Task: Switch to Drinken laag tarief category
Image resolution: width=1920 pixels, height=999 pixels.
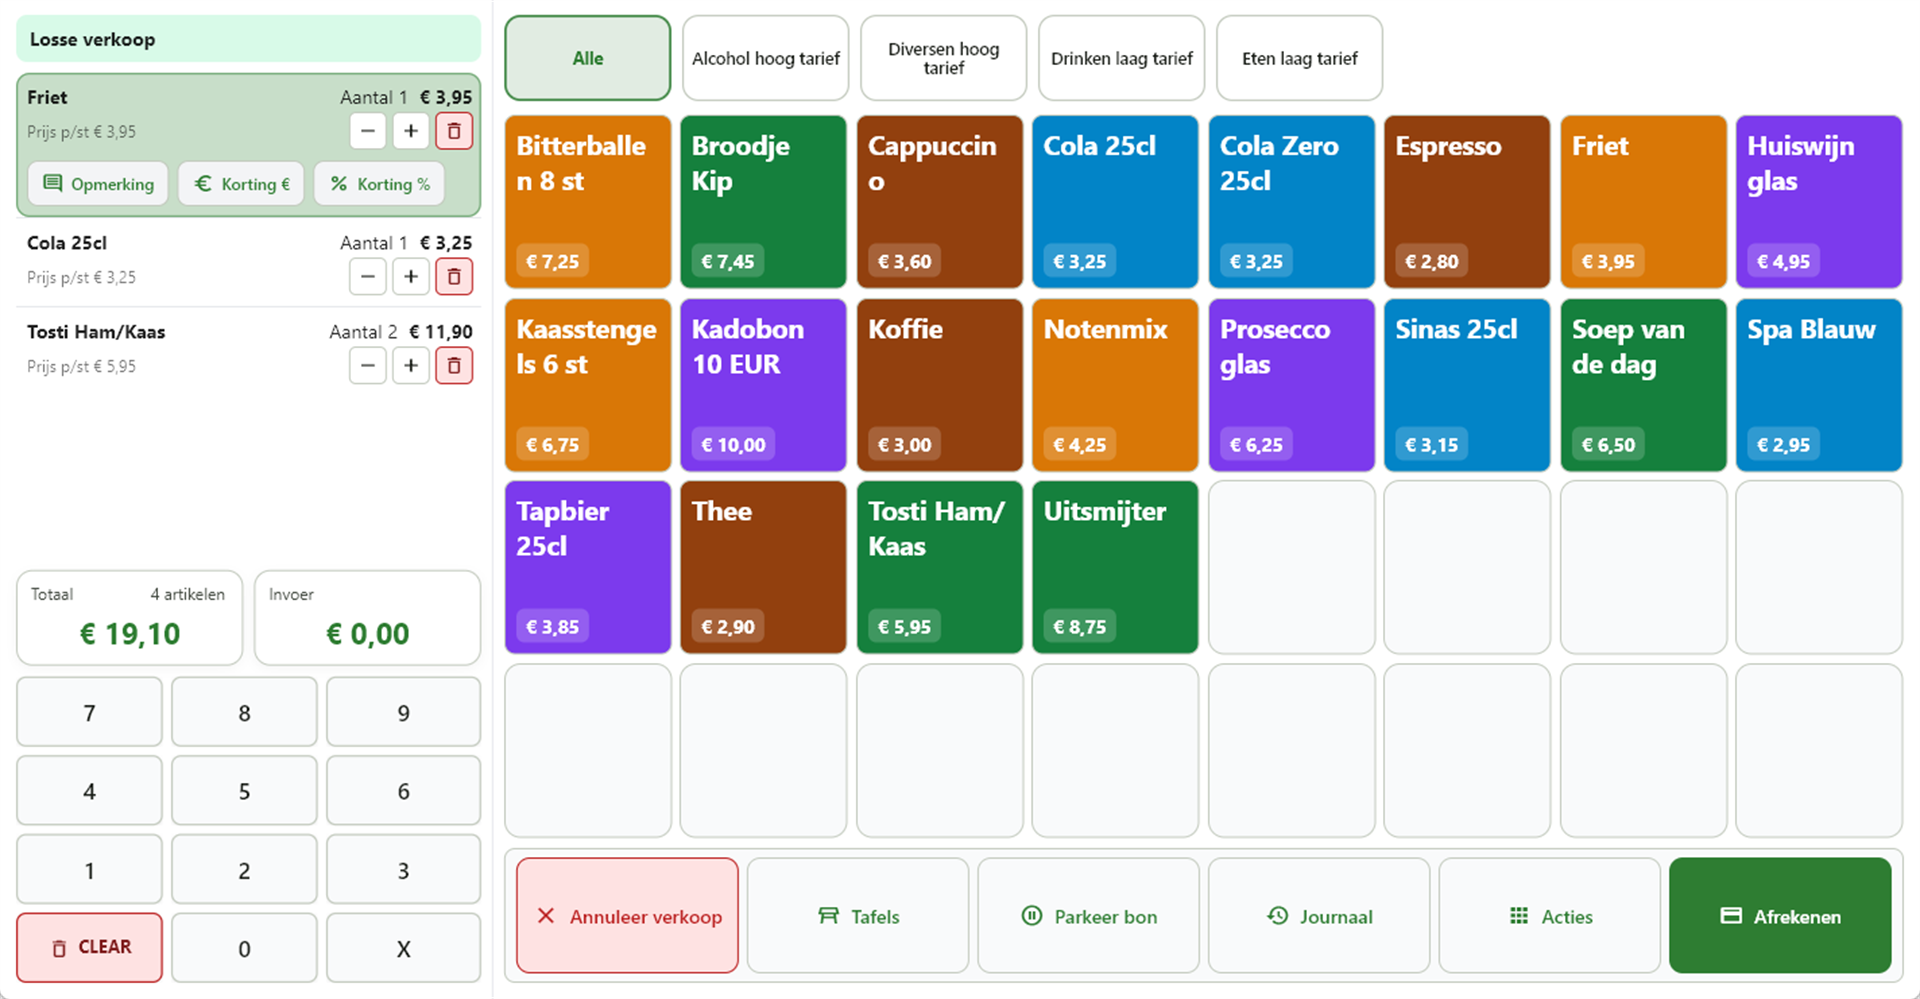Action: coord(1122,58)
